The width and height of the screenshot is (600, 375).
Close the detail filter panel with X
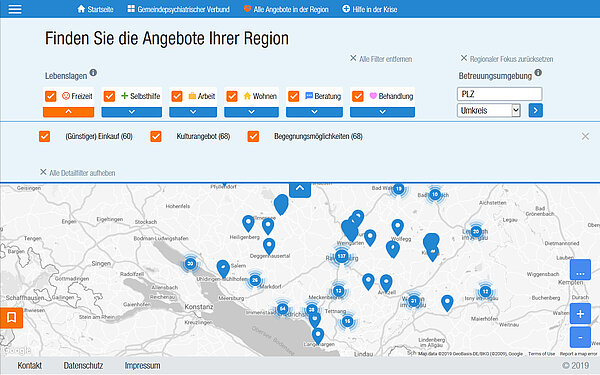pos(585,136)
